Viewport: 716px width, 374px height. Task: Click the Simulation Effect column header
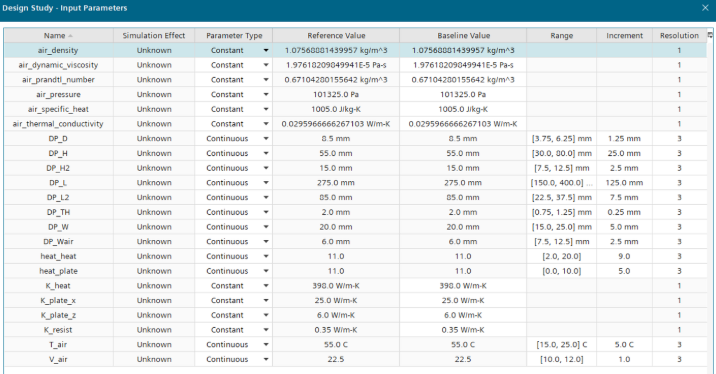(154, 36)
